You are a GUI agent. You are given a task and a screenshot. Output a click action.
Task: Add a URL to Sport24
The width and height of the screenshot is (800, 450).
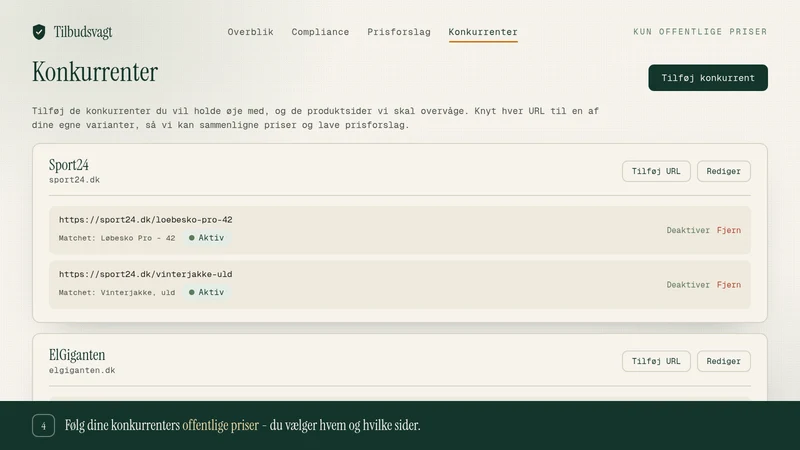[x=656, y=171]
